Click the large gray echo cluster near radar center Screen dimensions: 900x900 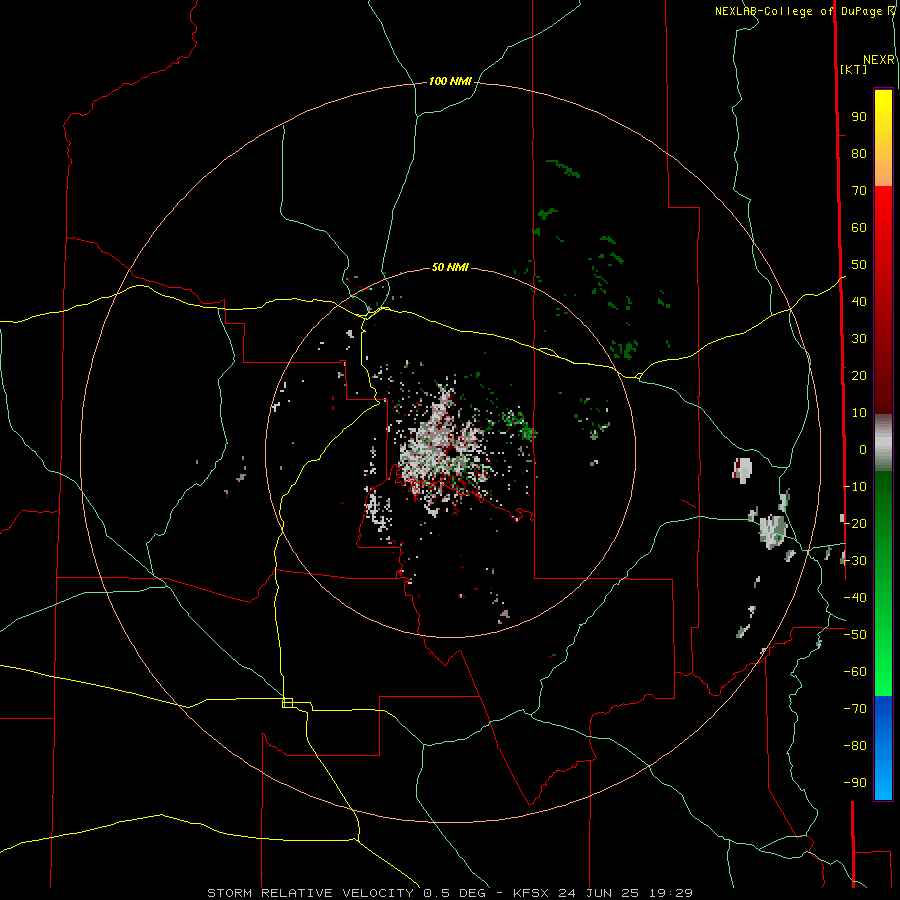click(442, 448)
